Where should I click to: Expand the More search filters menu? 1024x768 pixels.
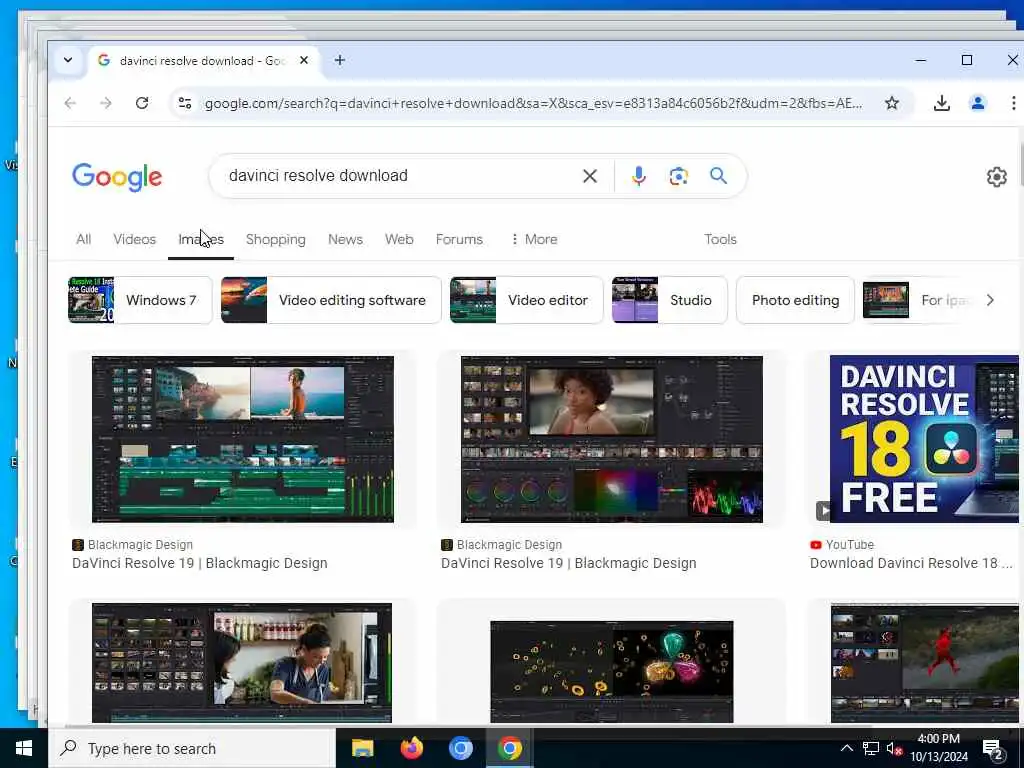534,239
